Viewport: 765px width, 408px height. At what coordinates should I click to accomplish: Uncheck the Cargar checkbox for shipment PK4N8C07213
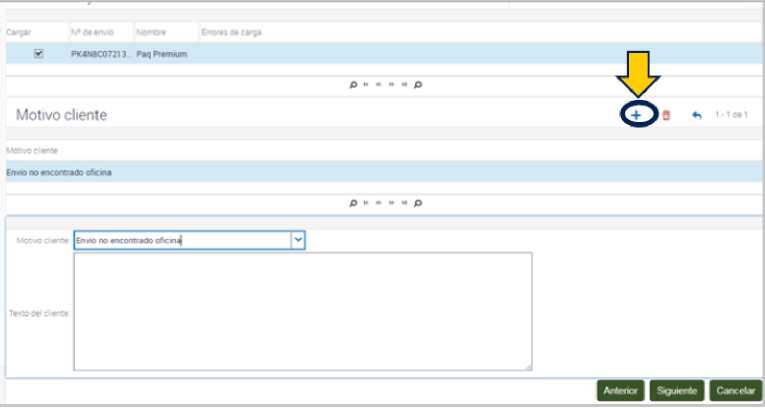(x=39, y=54)
